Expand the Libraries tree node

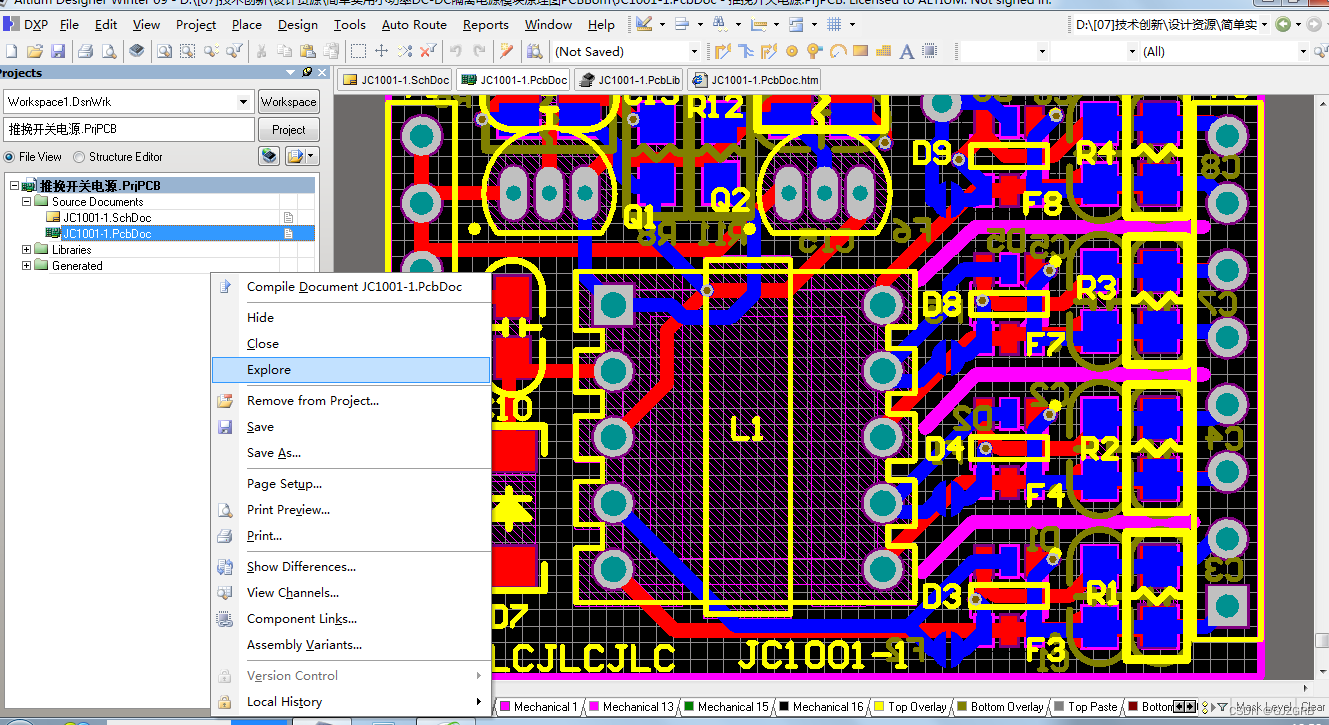26,249
